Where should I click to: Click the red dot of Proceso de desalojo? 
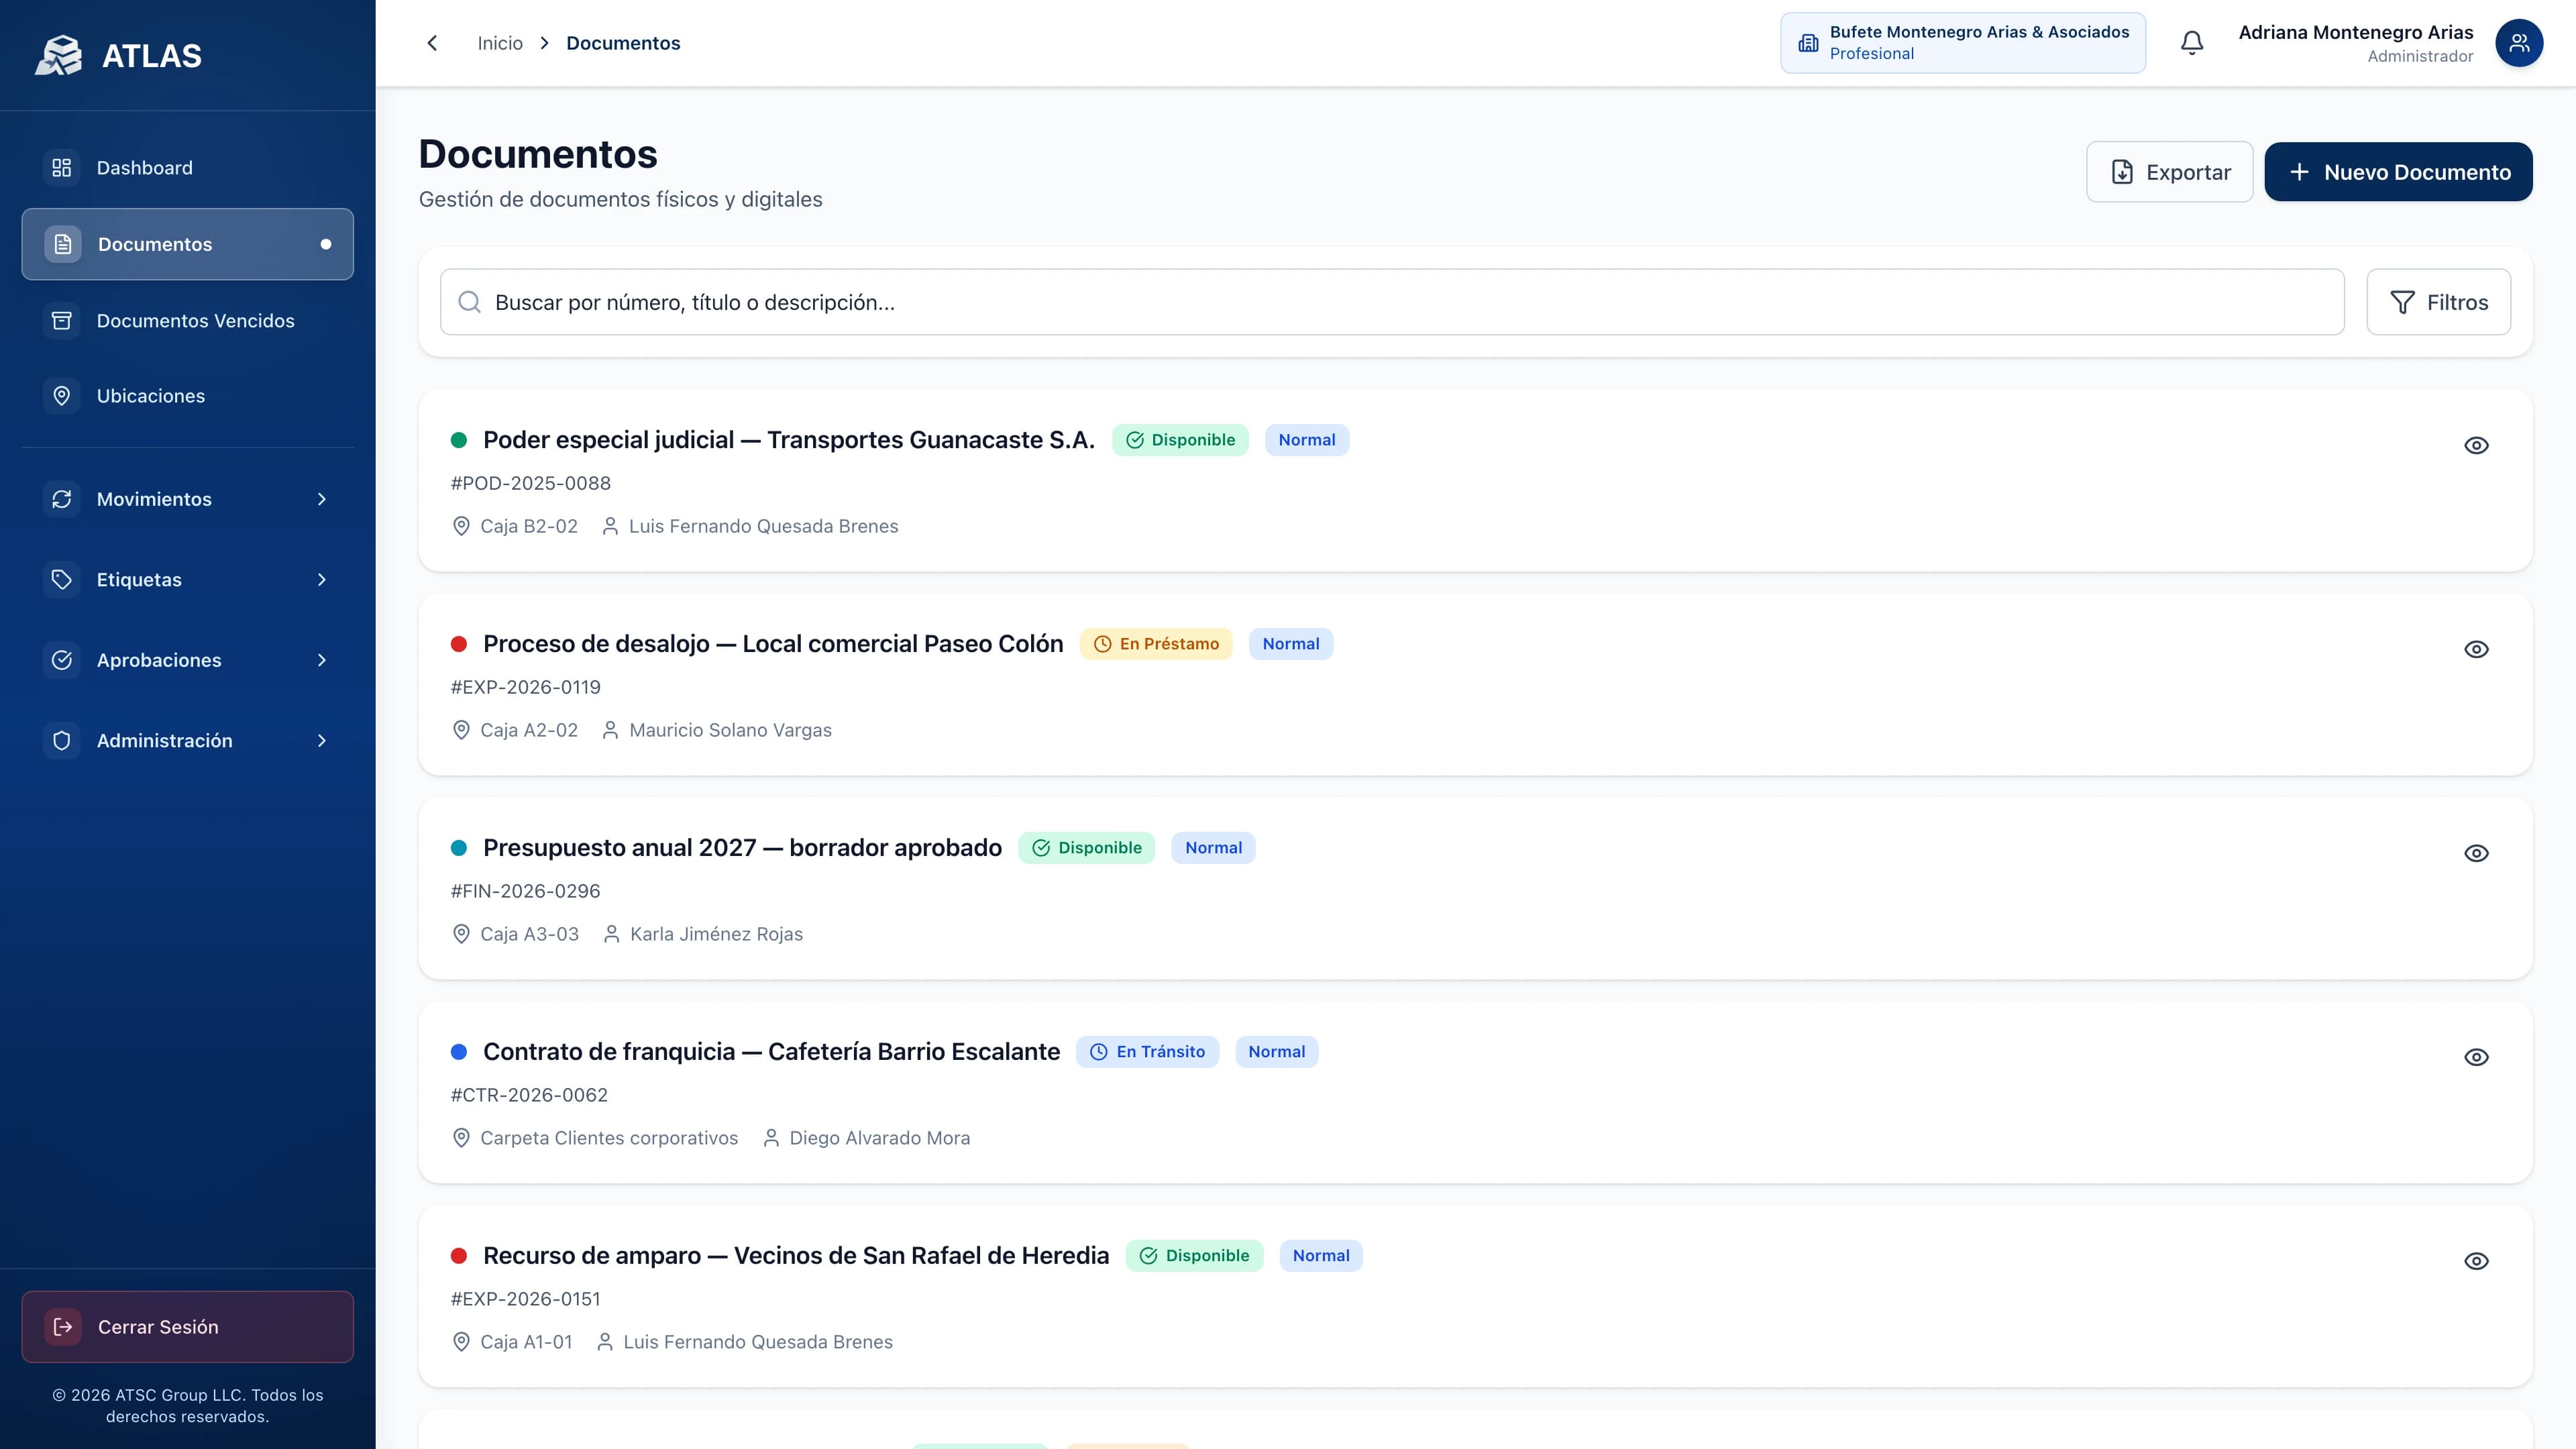(459, 644)
